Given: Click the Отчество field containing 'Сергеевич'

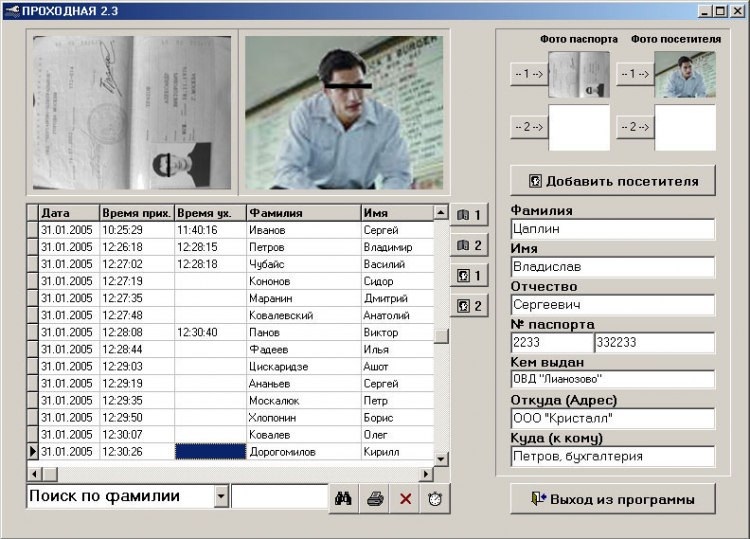Looking at the screenshot, I should click(613, 305).
